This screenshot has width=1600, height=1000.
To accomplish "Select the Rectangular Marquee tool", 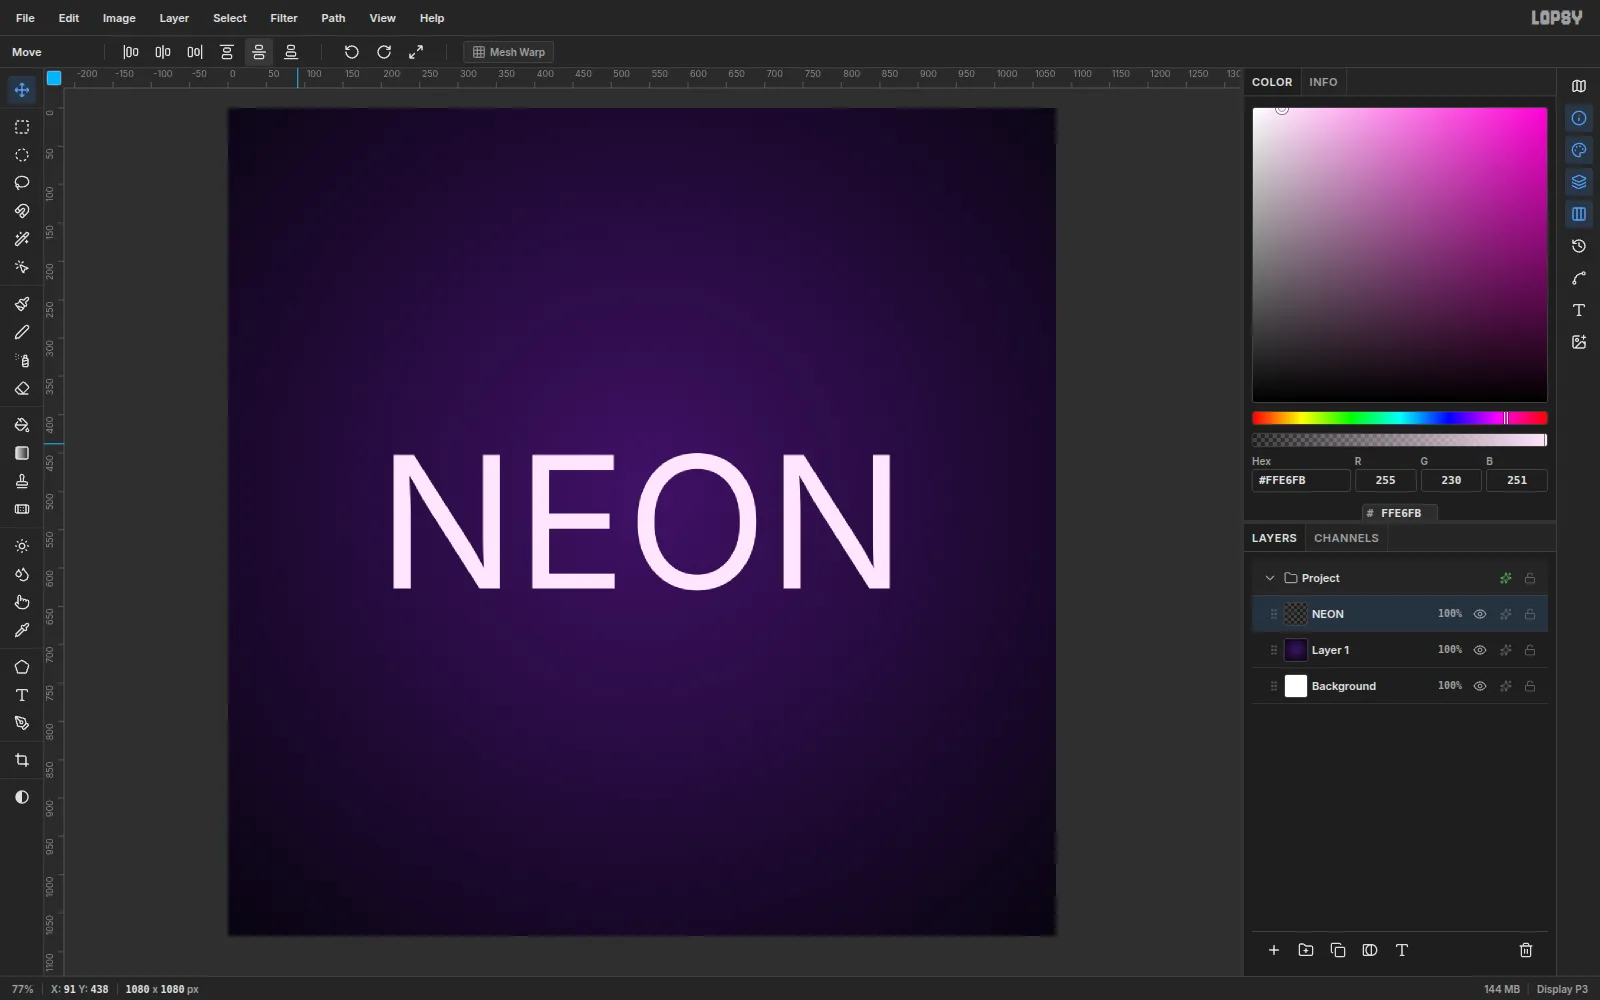I will [22, 127].
